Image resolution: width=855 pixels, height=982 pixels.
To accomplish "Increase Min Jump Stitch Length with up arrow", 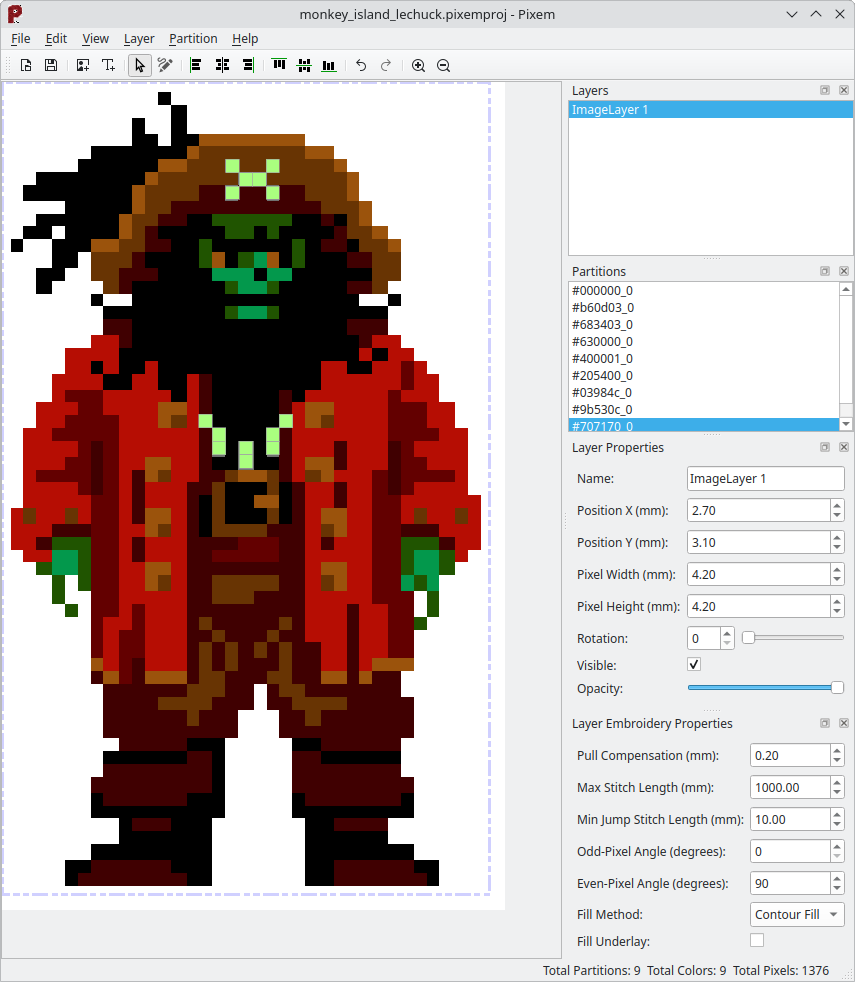I will point(837,814).
